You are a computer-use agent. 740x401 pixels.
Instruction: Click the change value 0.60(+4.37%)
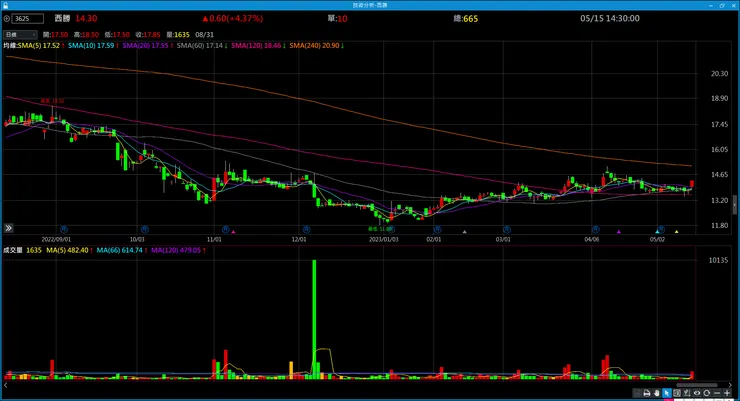coord(233,18)
